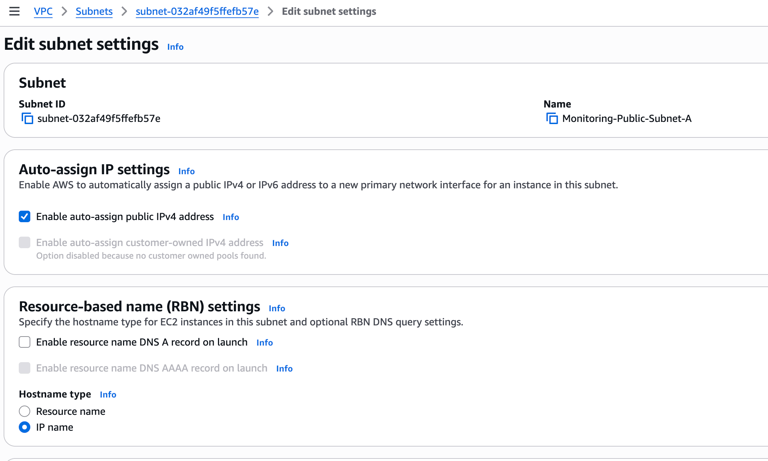This screenshot has width=768, height=461.
Task: Click disabled DNS AAAA record checkbox
Action: point(24,368)
